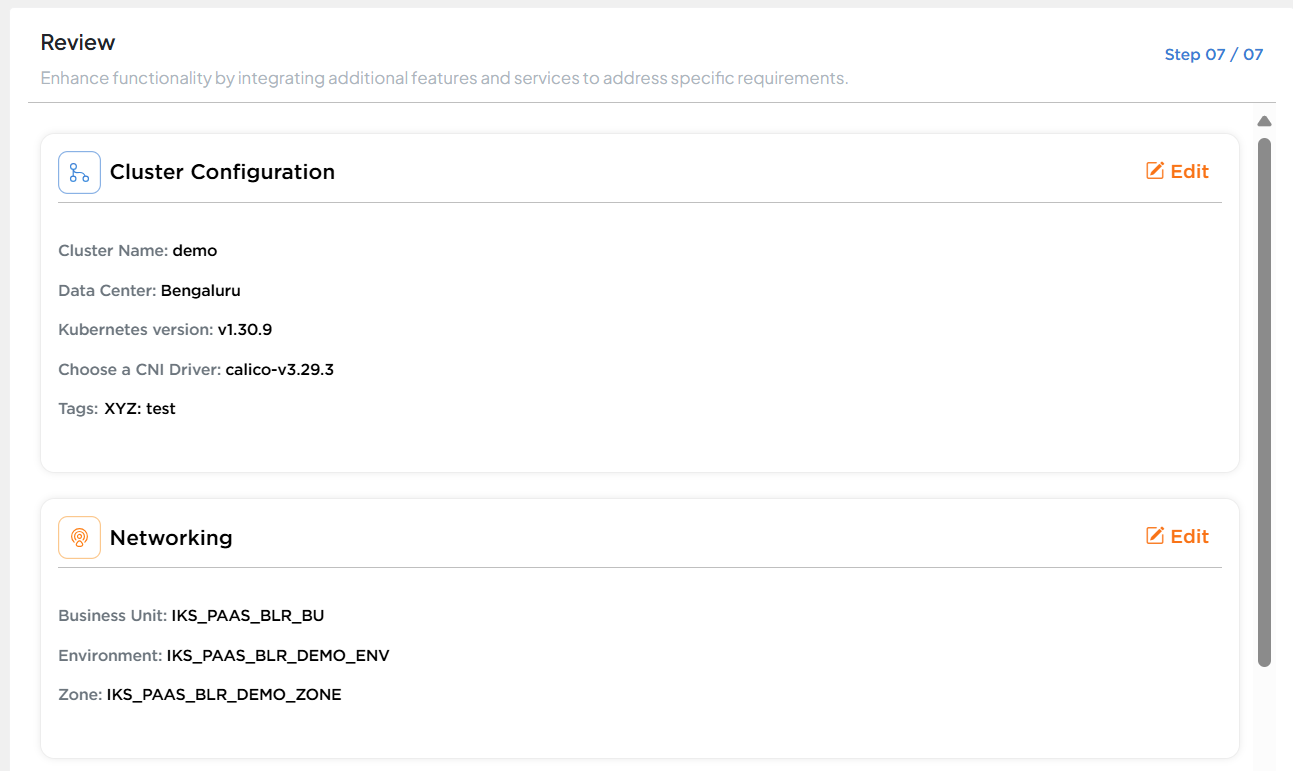Click the Environment label

click(110, 655)
